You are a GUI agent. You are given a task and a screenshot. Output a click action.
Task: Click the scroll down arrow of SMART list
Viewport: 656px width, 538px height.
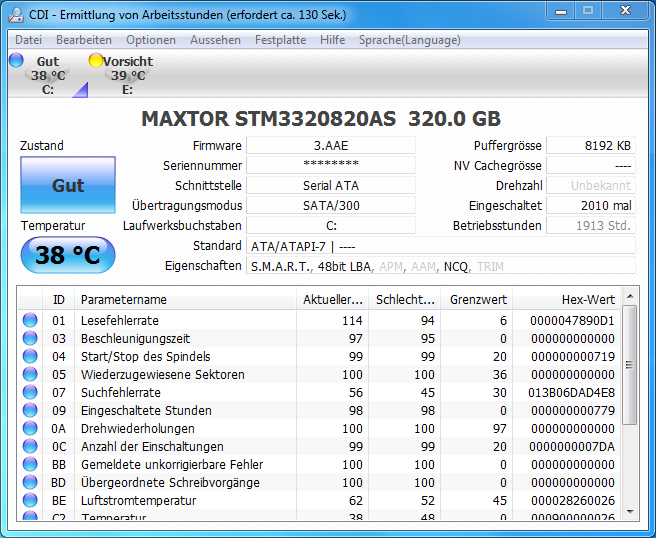pyautogui.click(x=630, y=512)
